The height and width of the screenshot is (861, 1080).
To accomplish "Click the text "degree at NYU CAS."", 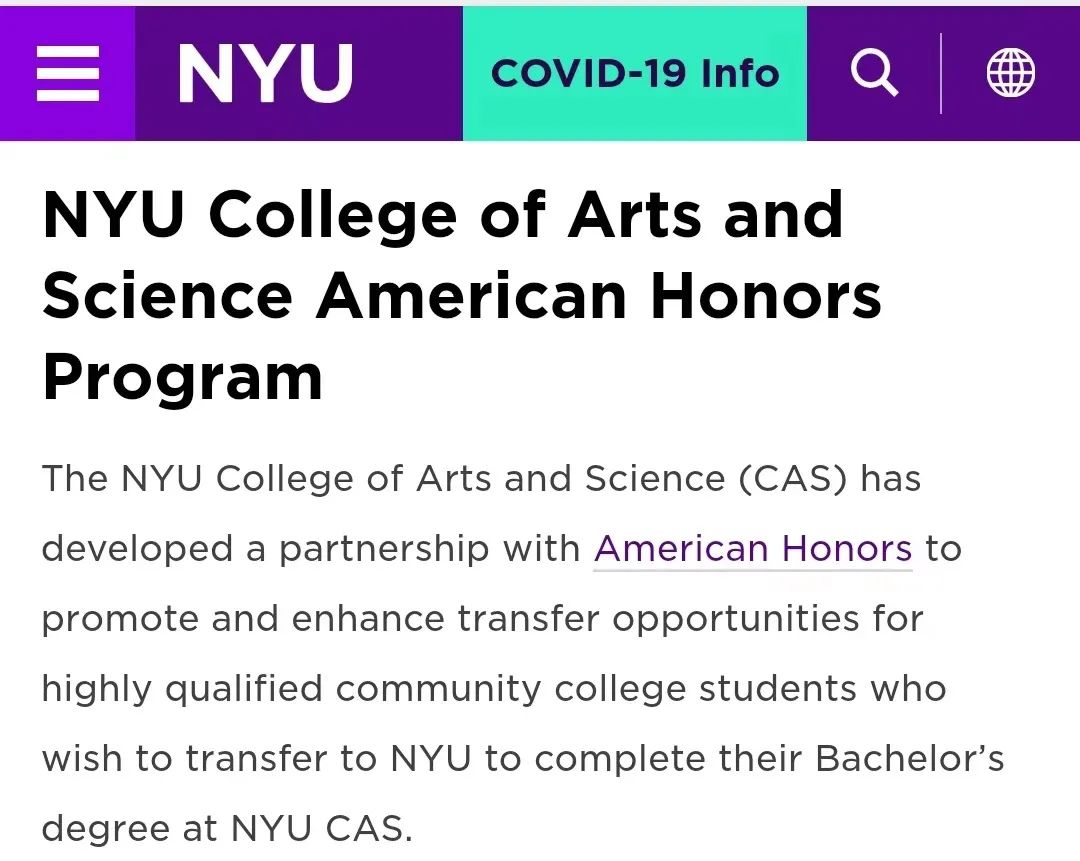I will [227, 829].
